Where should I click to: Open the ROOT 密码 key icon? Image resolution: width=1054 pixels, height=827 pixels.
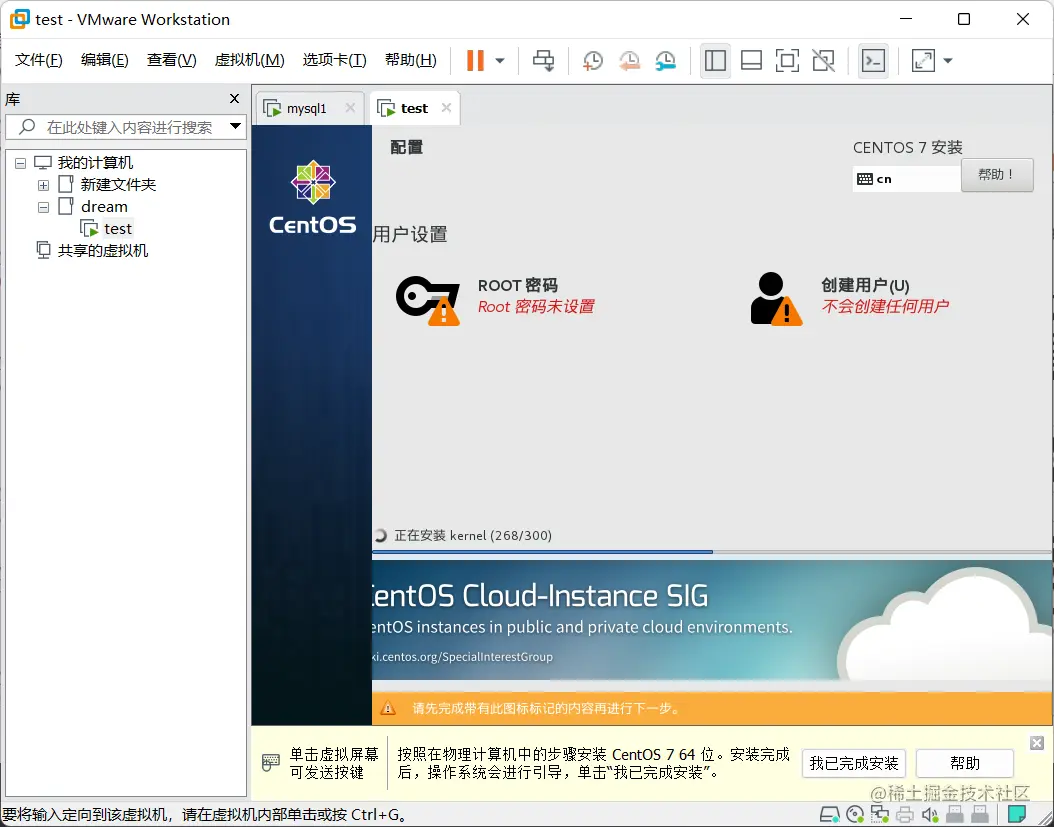click(x=428, y=300)
